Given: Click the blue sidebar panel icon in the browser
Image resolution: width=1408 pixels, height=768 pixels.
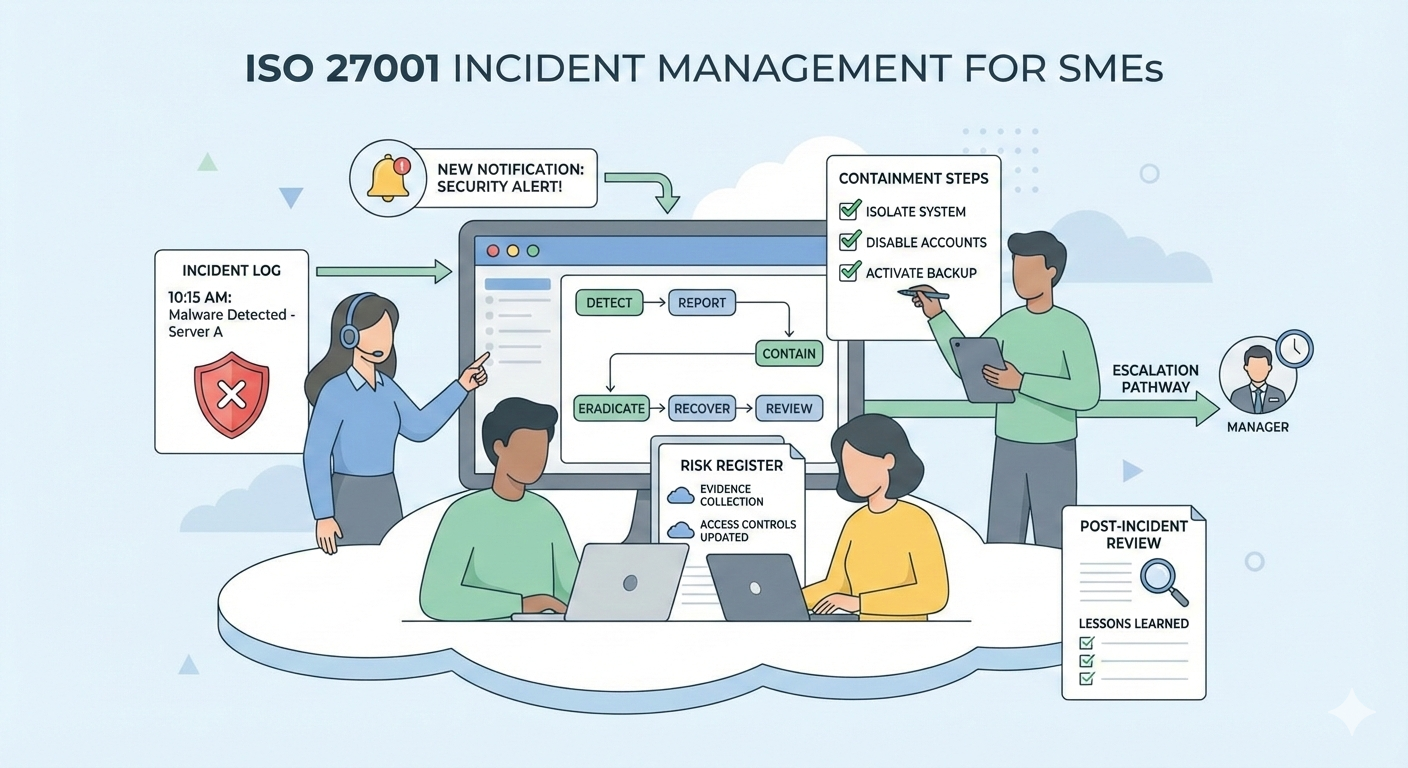Looking at the screenshot, I should [x=516, y=284].
